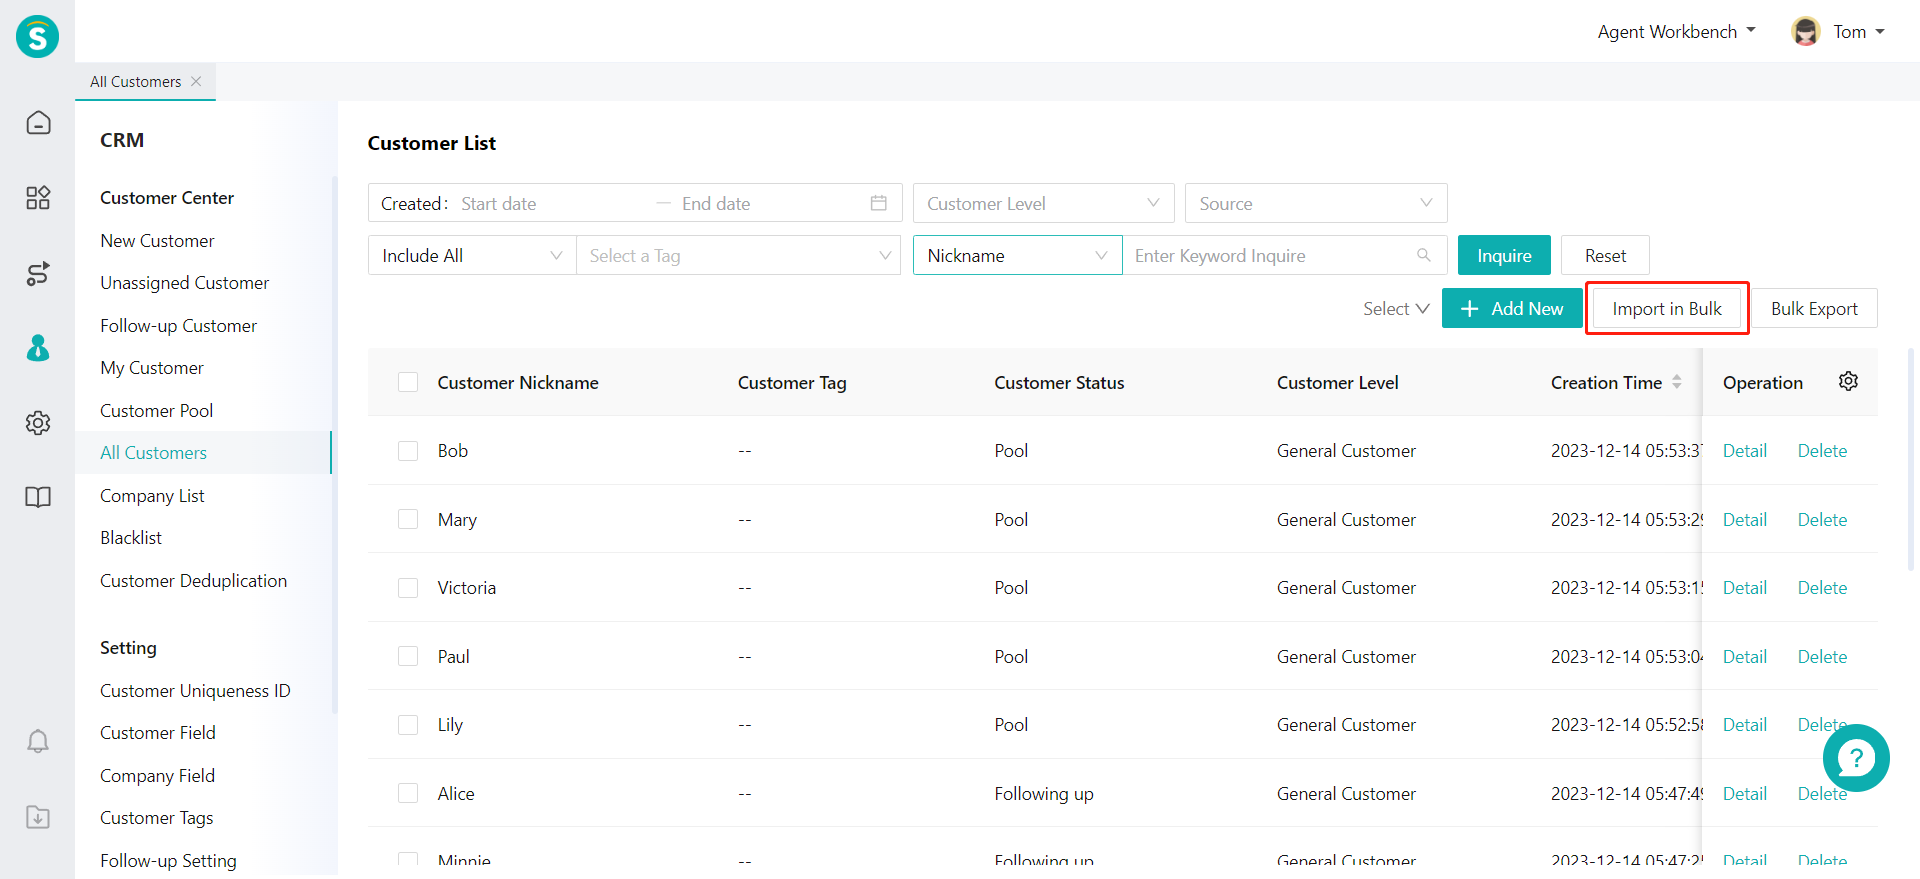The width and height of the screenshot is (1920, 879).
Task: Open the download inbox icon in sidebar
Action: tap(38, 817)
